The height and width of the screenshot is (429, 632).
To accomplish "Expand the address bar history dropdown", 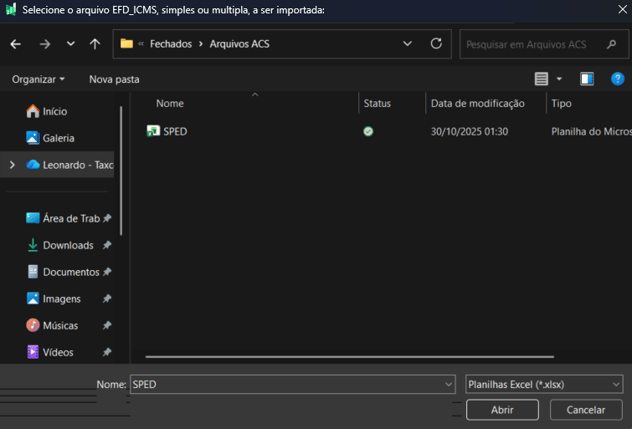I will (x=407, y=44).
